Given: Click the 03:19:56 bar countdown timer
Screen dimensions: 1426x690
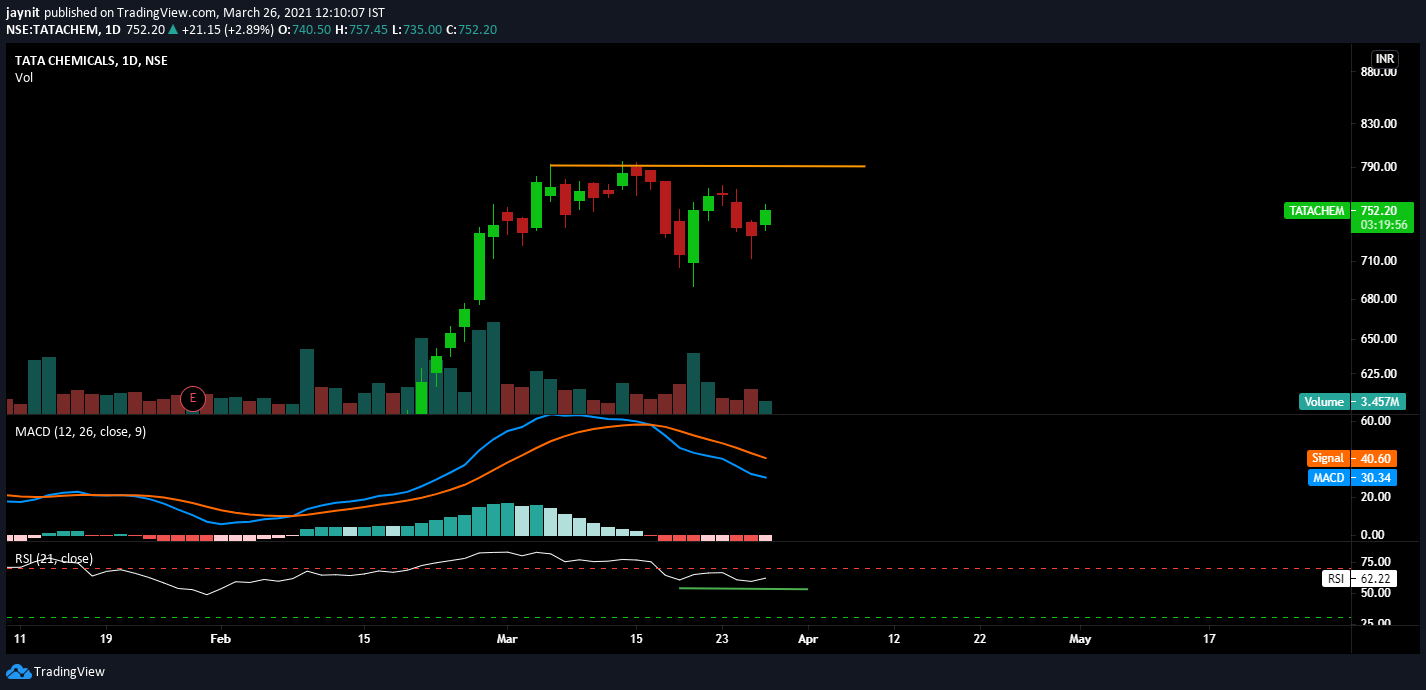Looking at the screenshot, I should pos(1384,225).
